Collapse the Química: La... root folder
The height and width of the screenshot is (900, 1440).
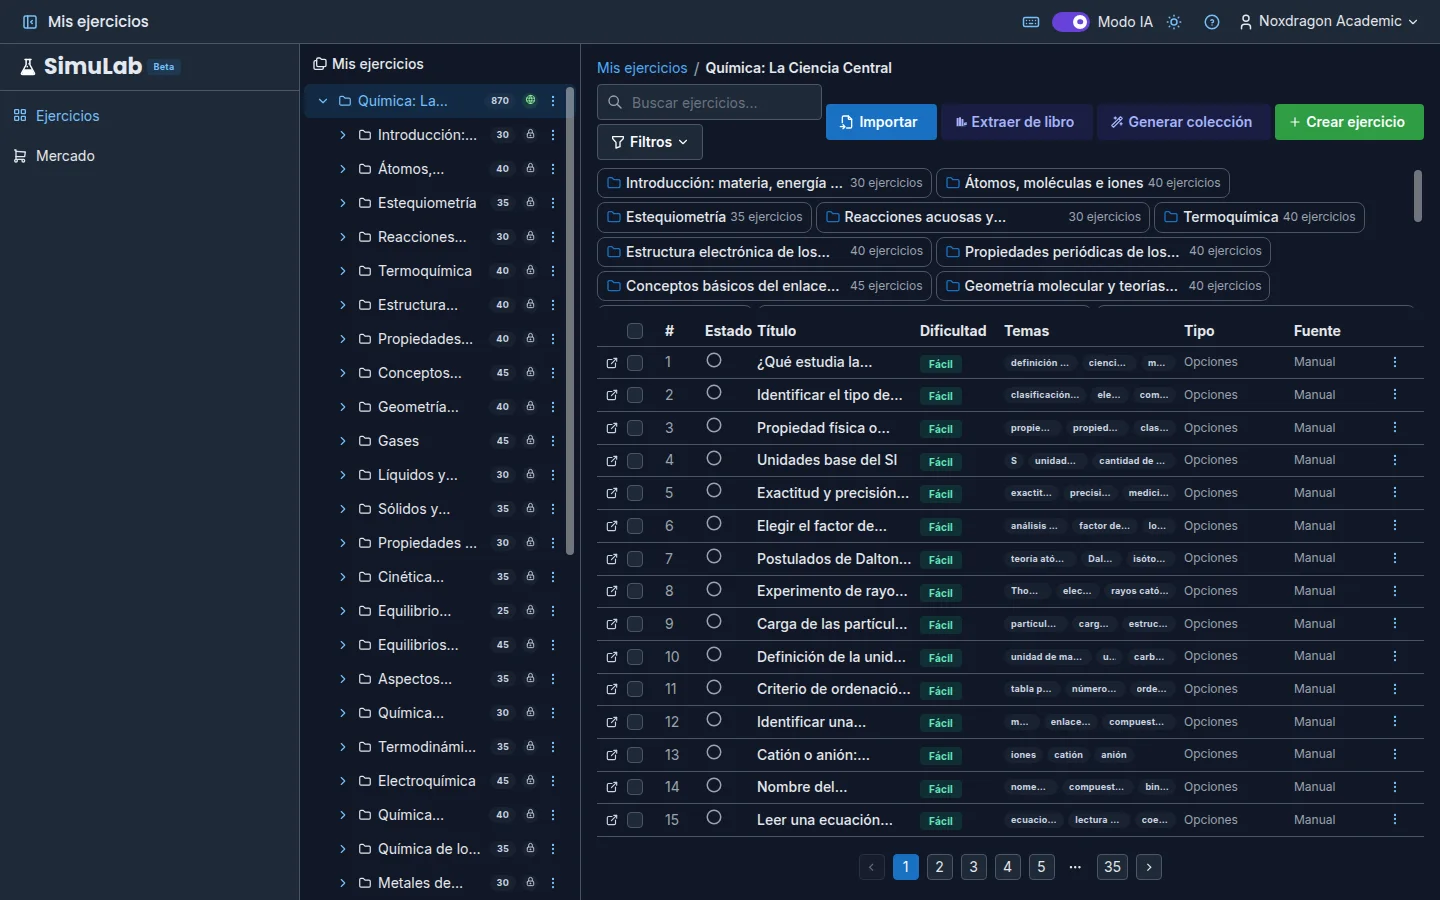point(323,101)
